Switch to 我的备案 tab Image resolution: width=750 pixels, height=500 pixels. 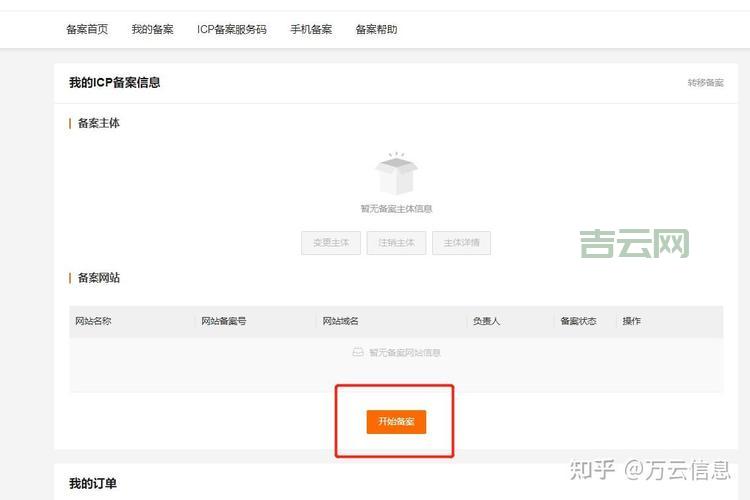click(153, 29)
